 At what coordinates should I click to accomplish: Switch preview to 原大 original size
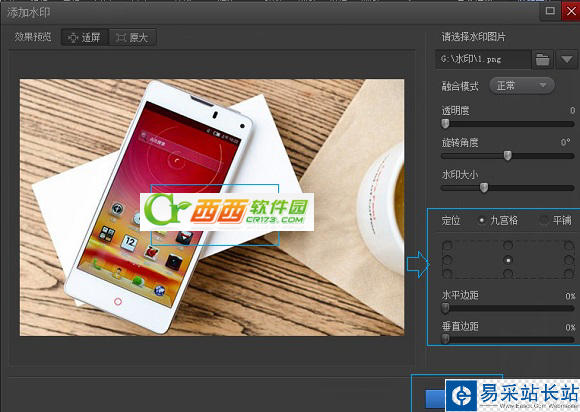pyautogui.click(x=132, y=37)
